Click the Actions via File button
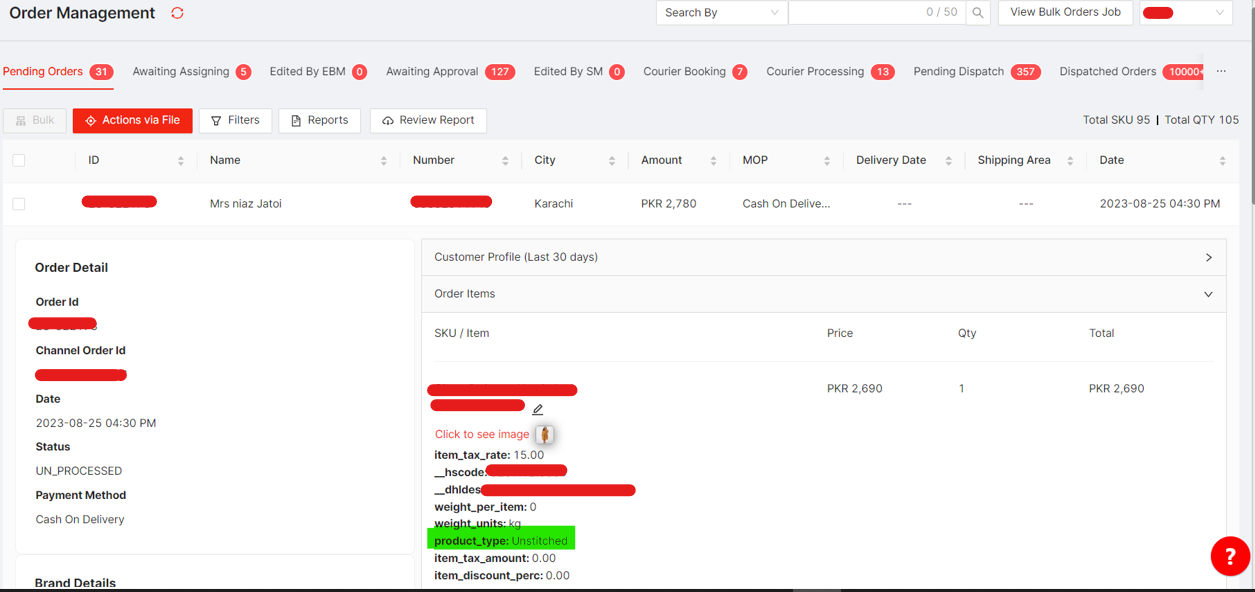The image size is (1255, 592). (x=132, y=120)
